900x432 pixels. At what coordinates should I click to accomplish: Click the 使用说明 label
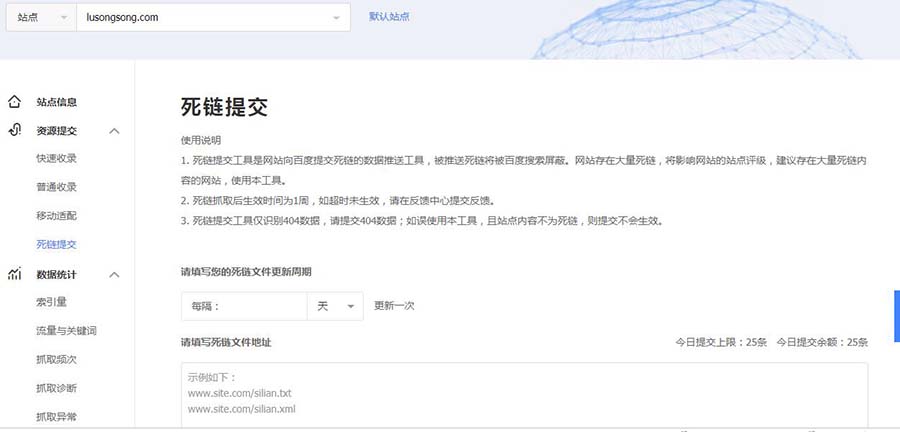(201, 140)
